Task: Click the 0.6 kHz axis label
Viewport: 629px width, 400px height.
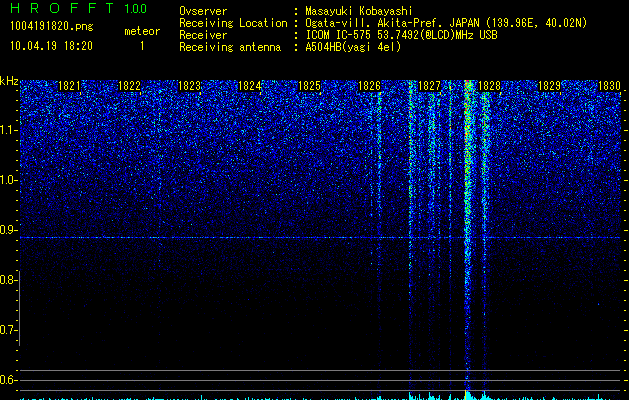Action: coord(7,380)
